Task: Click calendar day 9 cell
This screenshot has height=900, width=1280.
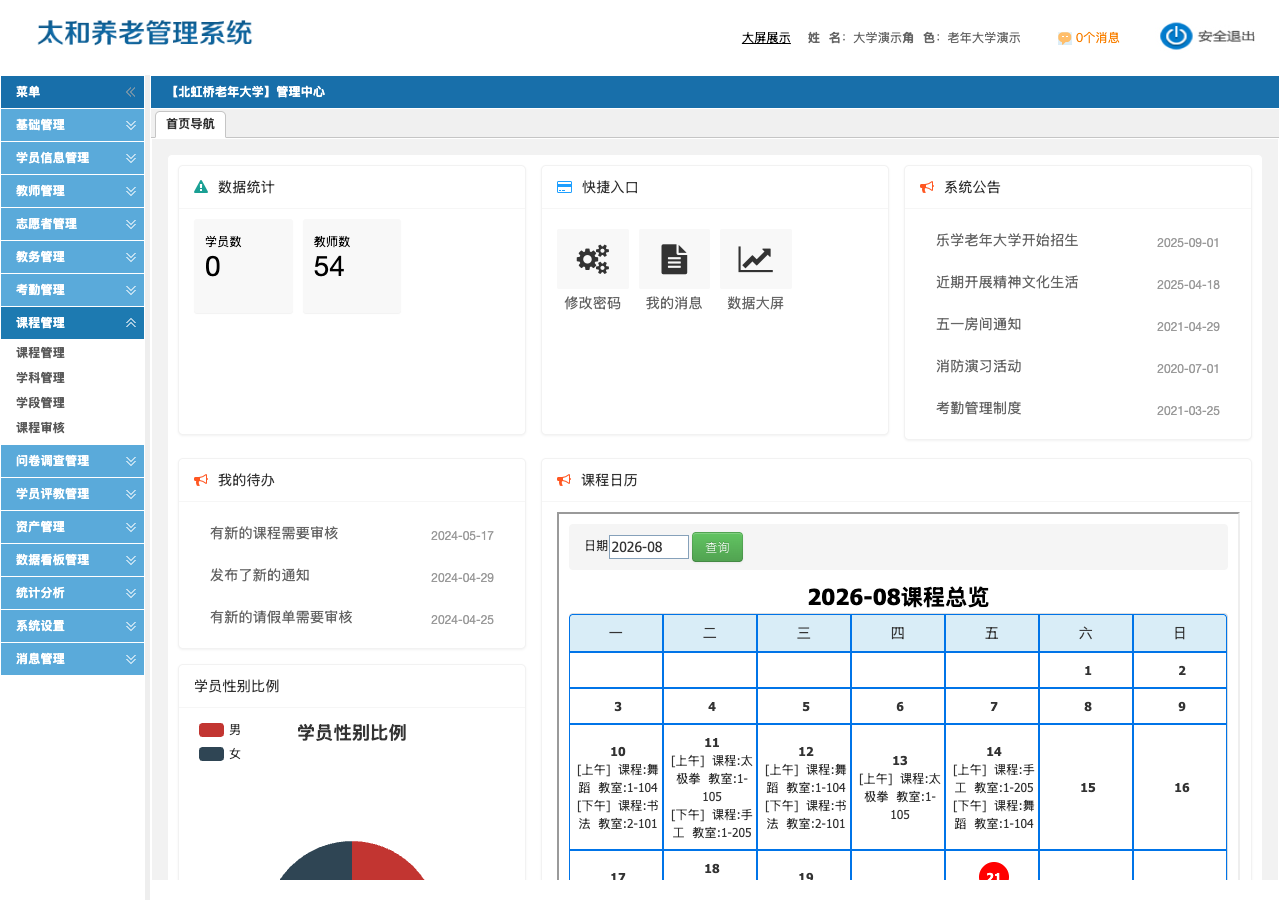Action: 1180,706
